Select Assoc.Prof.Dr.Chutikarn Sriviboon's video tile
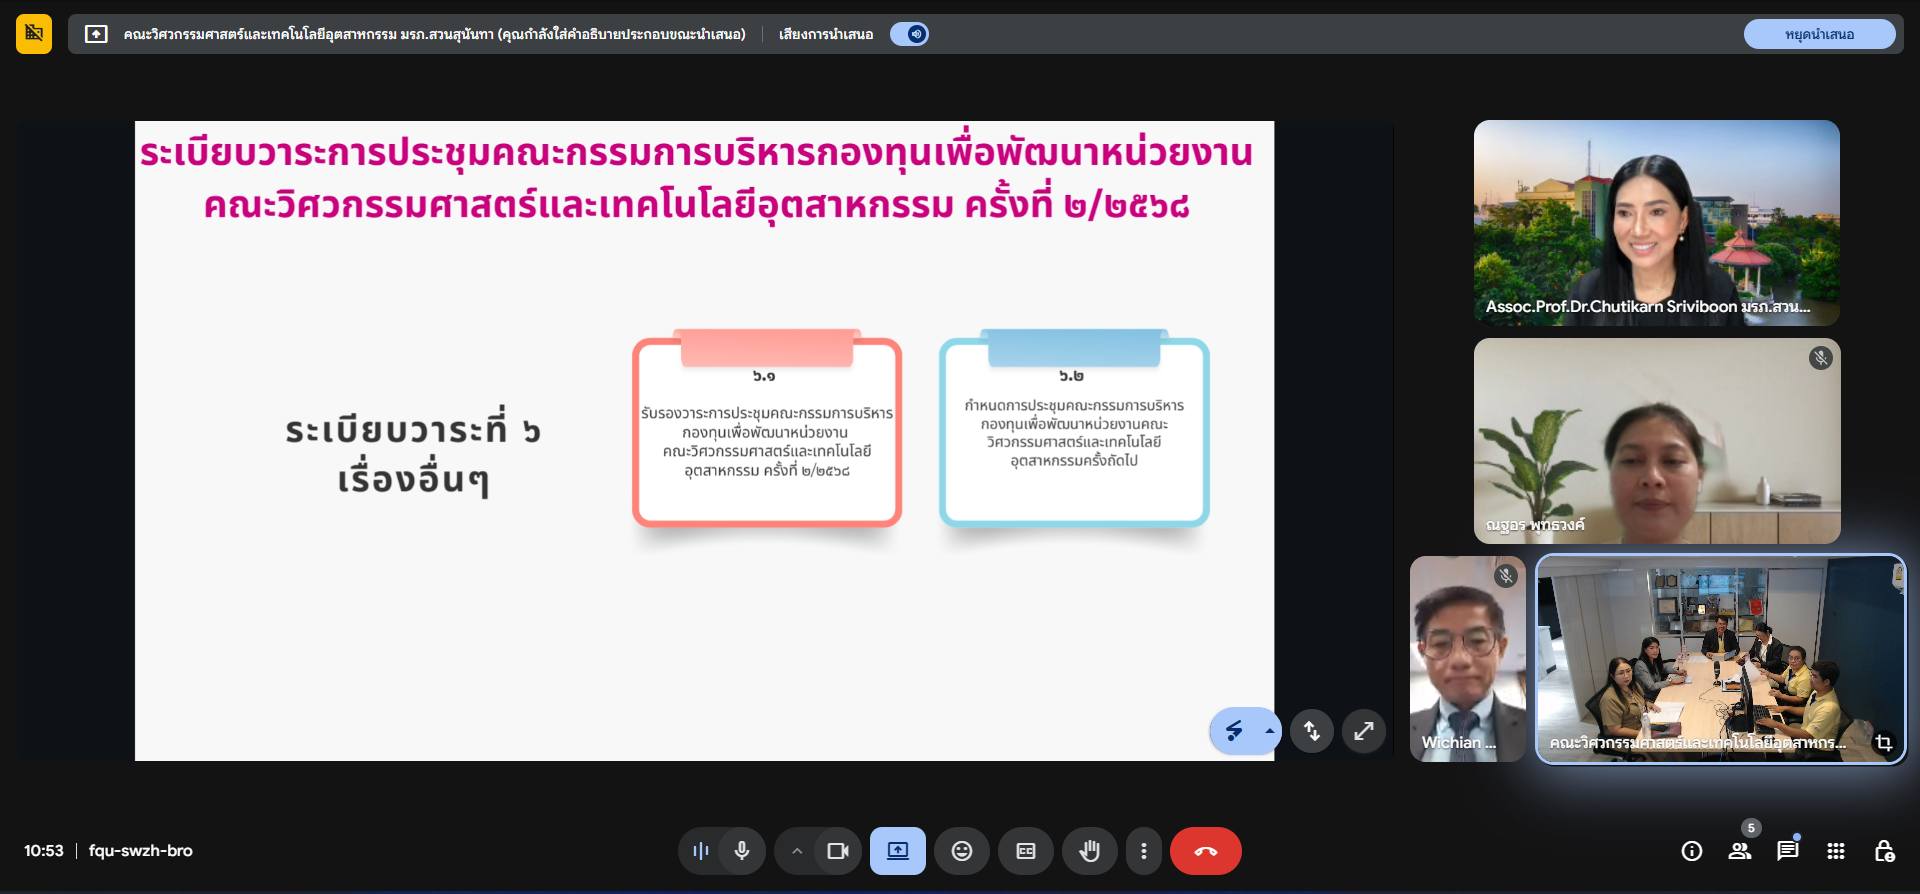The image size is (1920, 894). coord(1656,222)
